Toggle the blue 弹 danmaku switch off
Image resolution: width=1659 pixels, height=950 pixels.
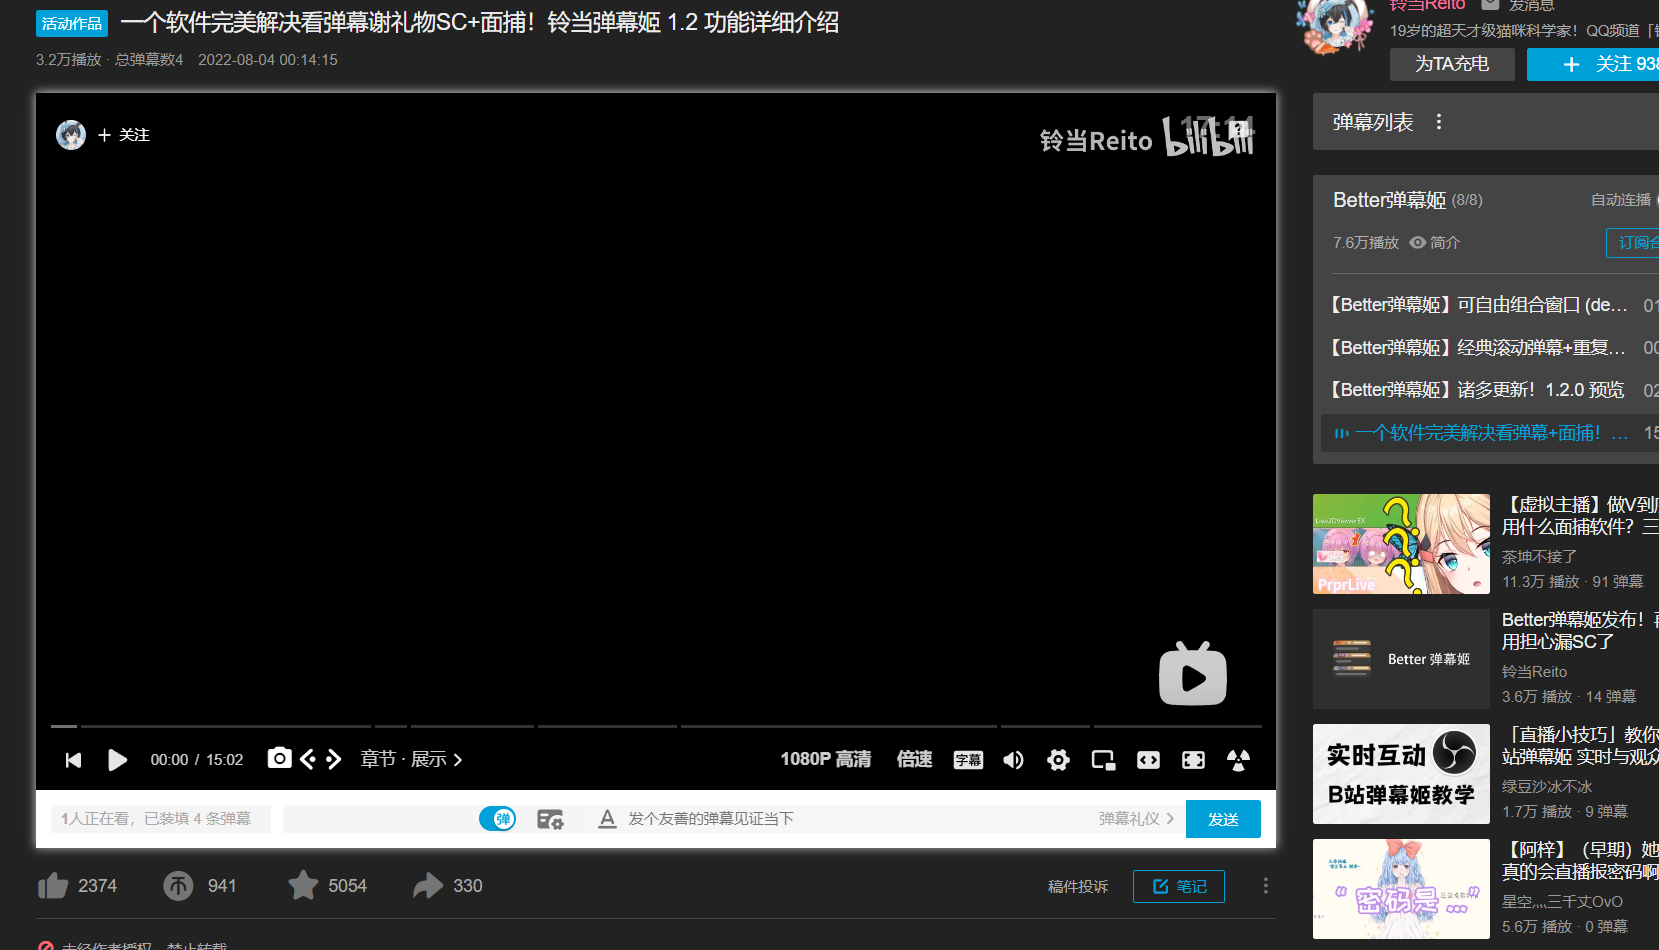click(x=497, y=818)
